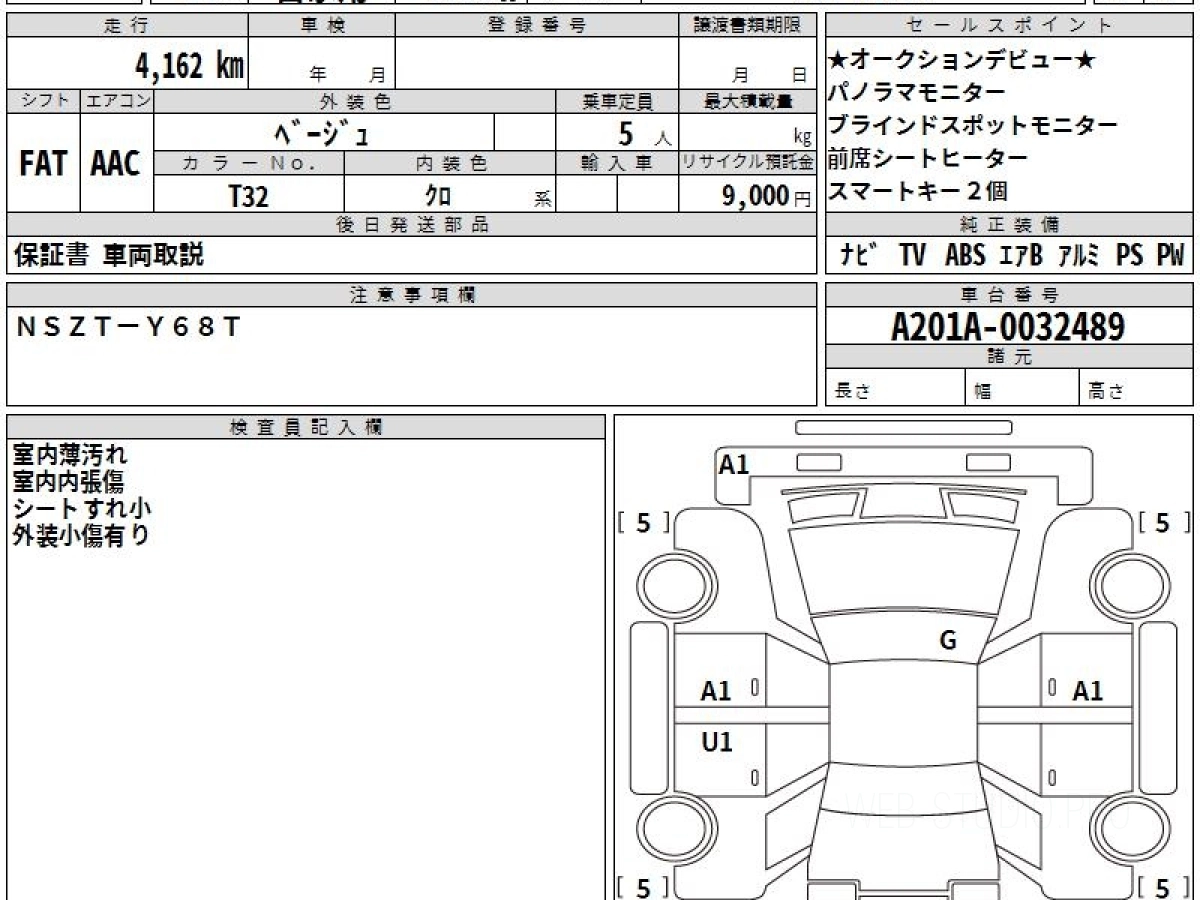
Task: Select the 前席シートヒーター line
Action: click(x=928, y=158)
